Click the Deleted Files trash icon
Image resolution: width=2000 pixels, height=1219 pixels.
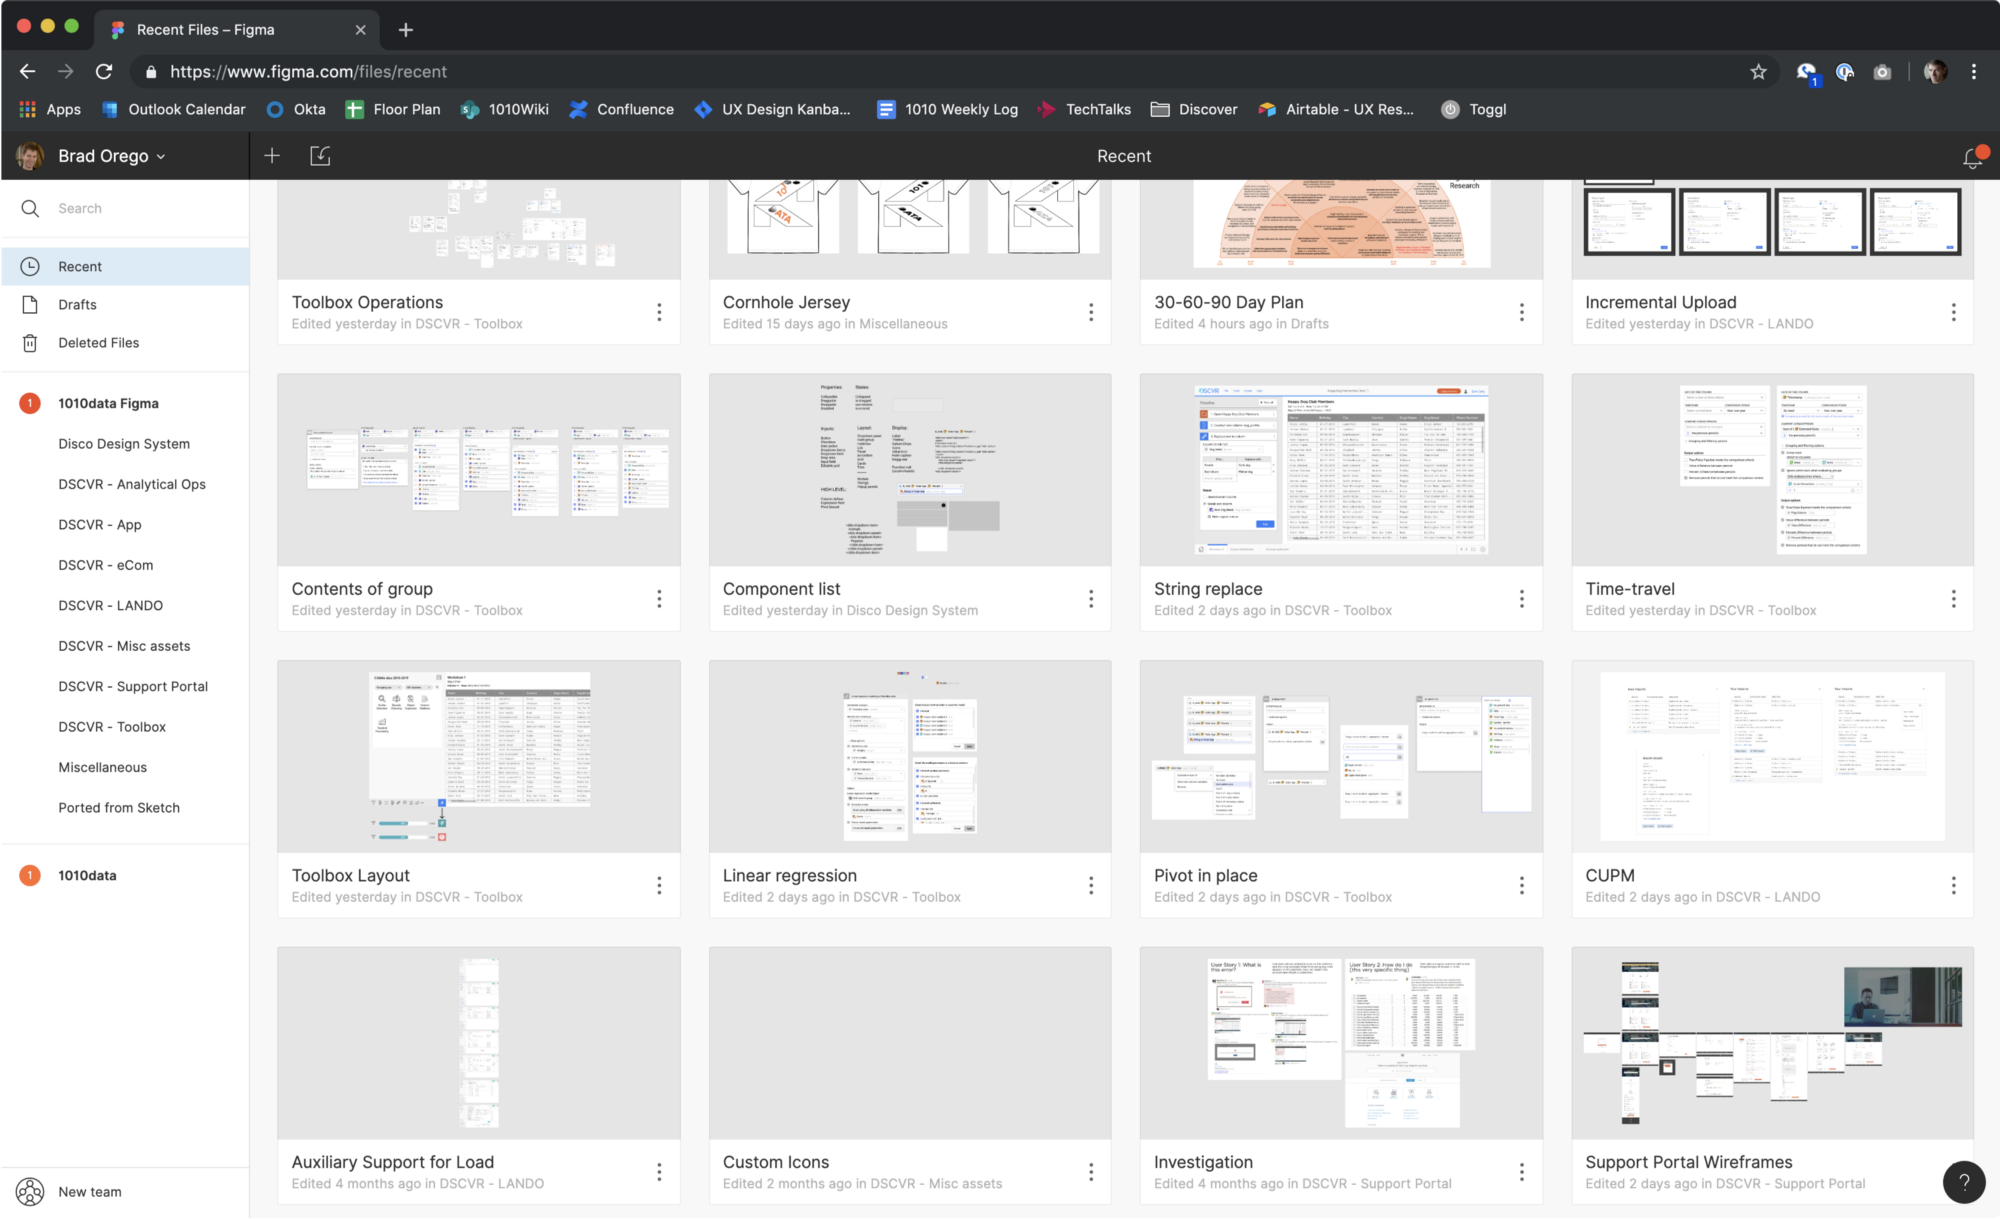tap(30, 343)
